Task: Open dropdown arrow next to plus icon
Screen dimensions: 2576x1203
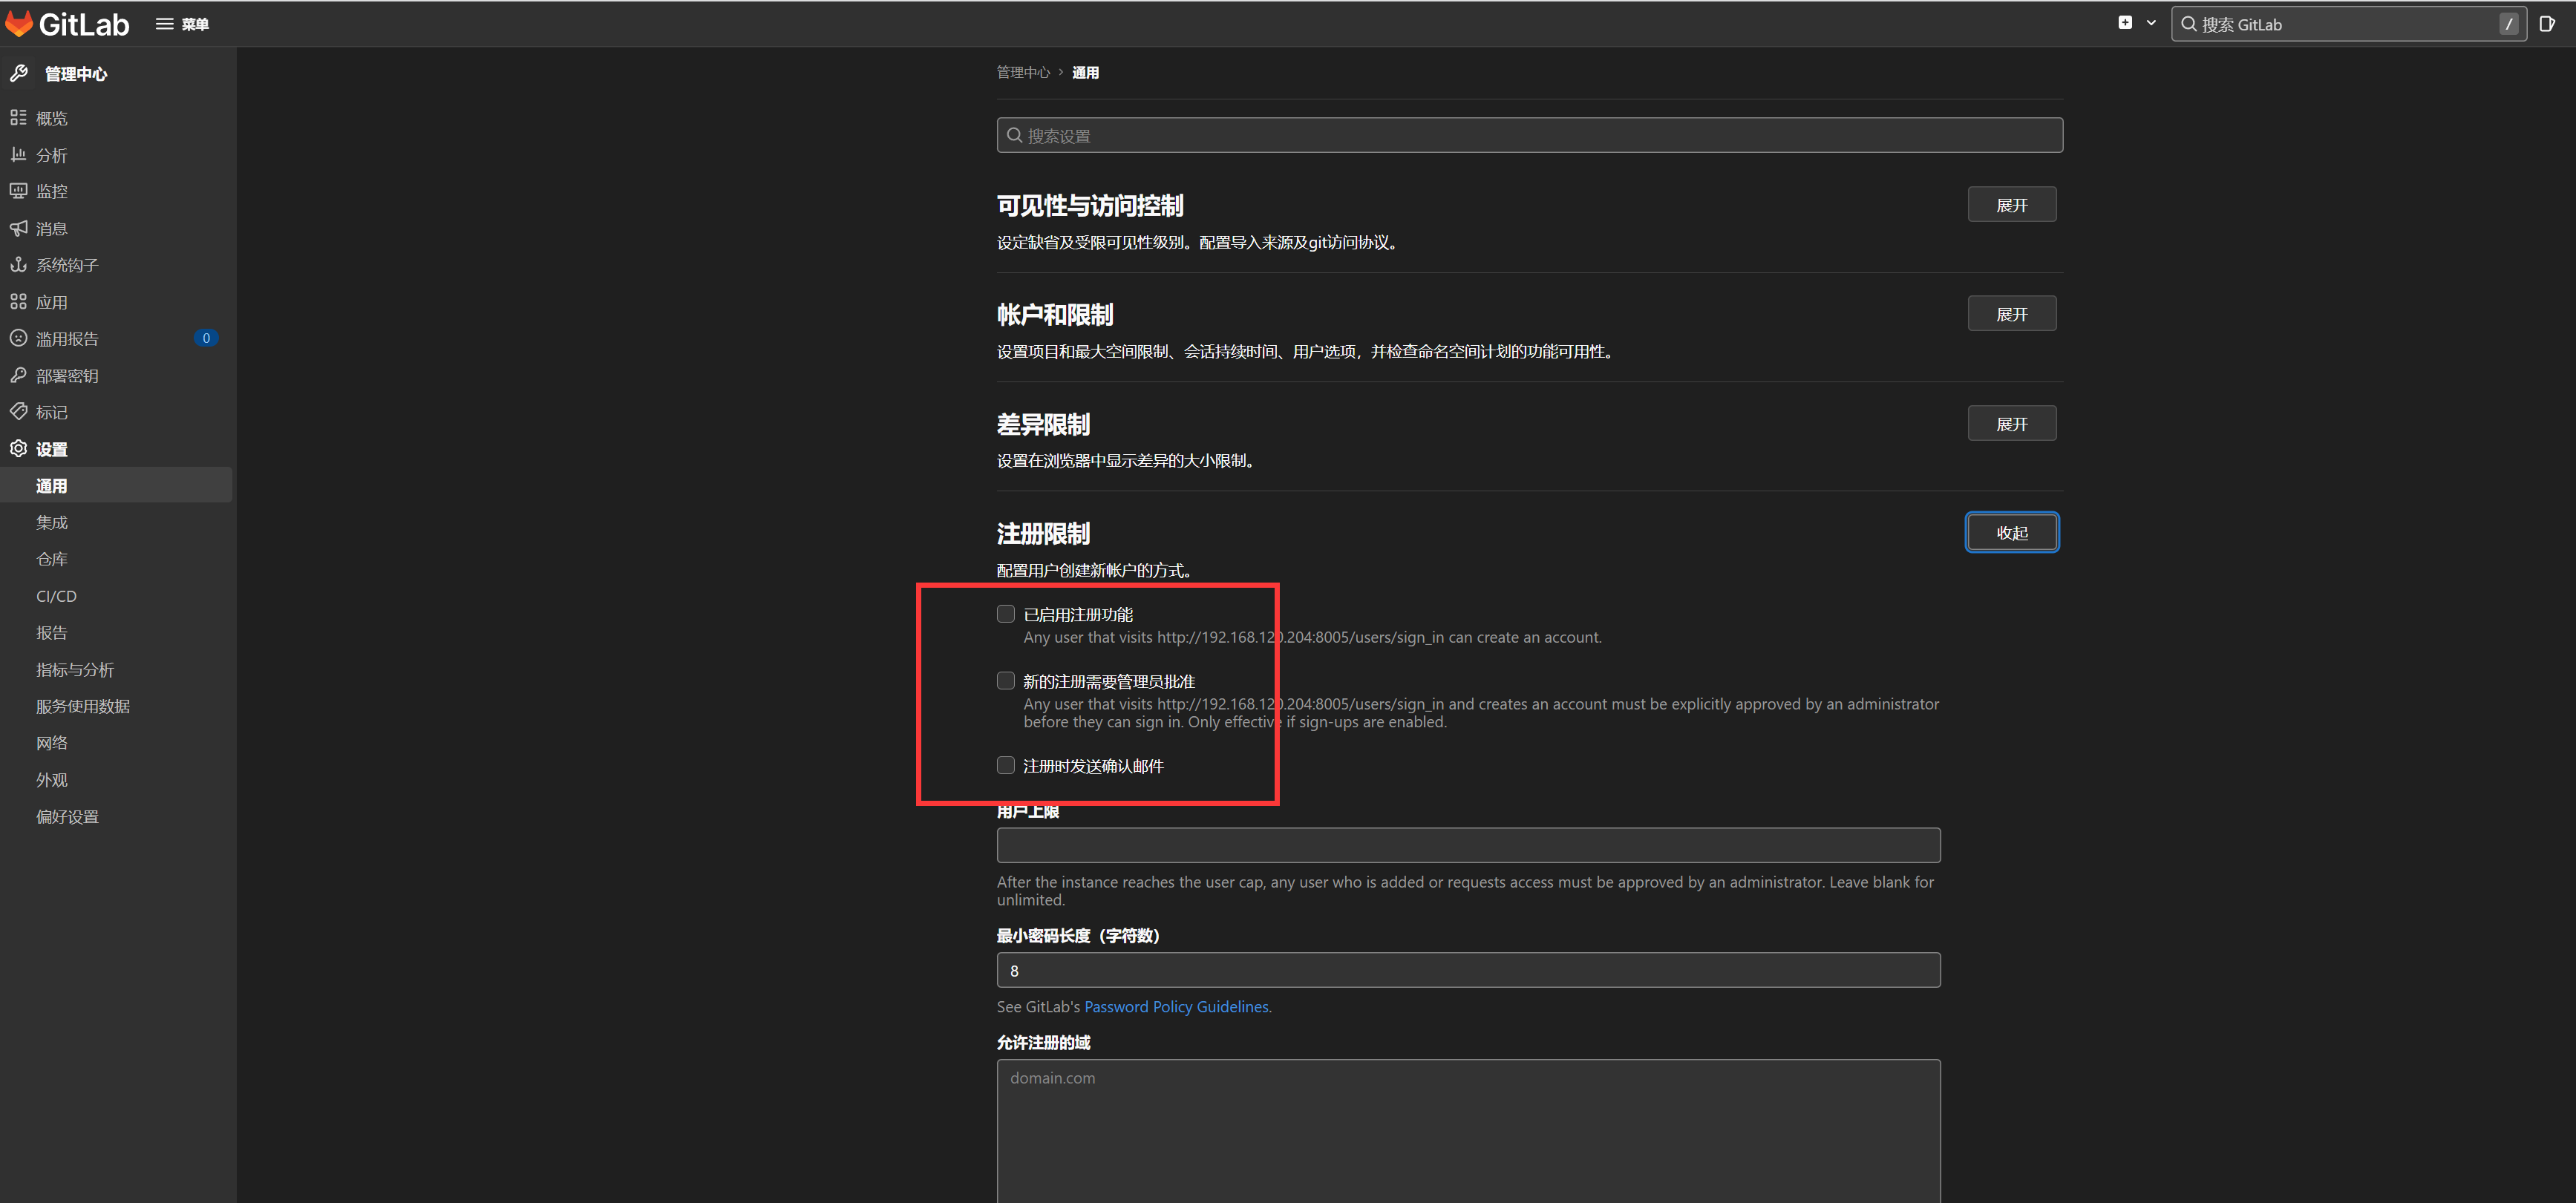Action: tap(2151, 23)
